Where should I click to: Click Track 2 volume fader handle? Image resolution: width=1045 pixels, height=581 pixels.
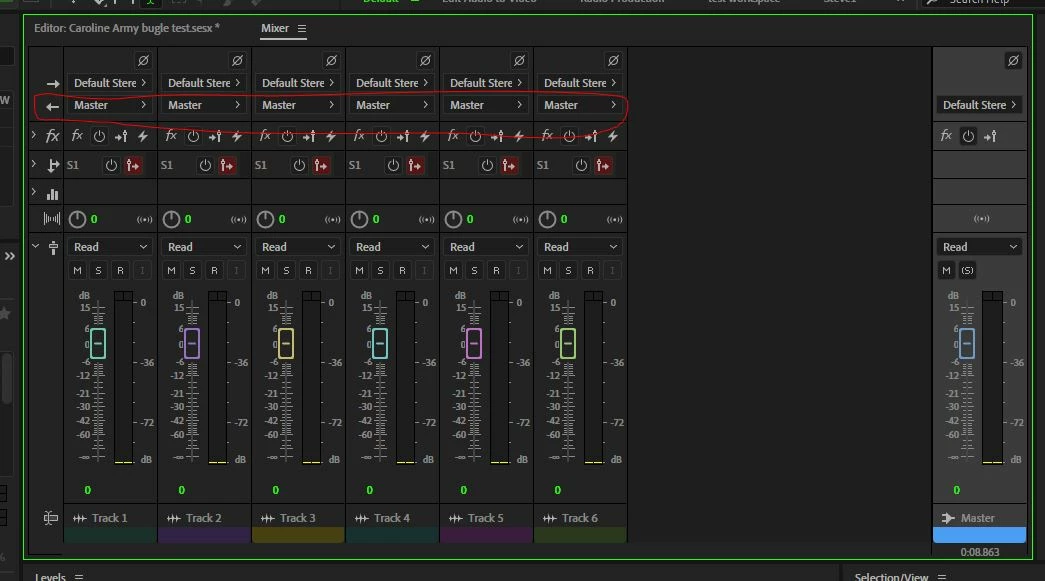click(192, 343)
